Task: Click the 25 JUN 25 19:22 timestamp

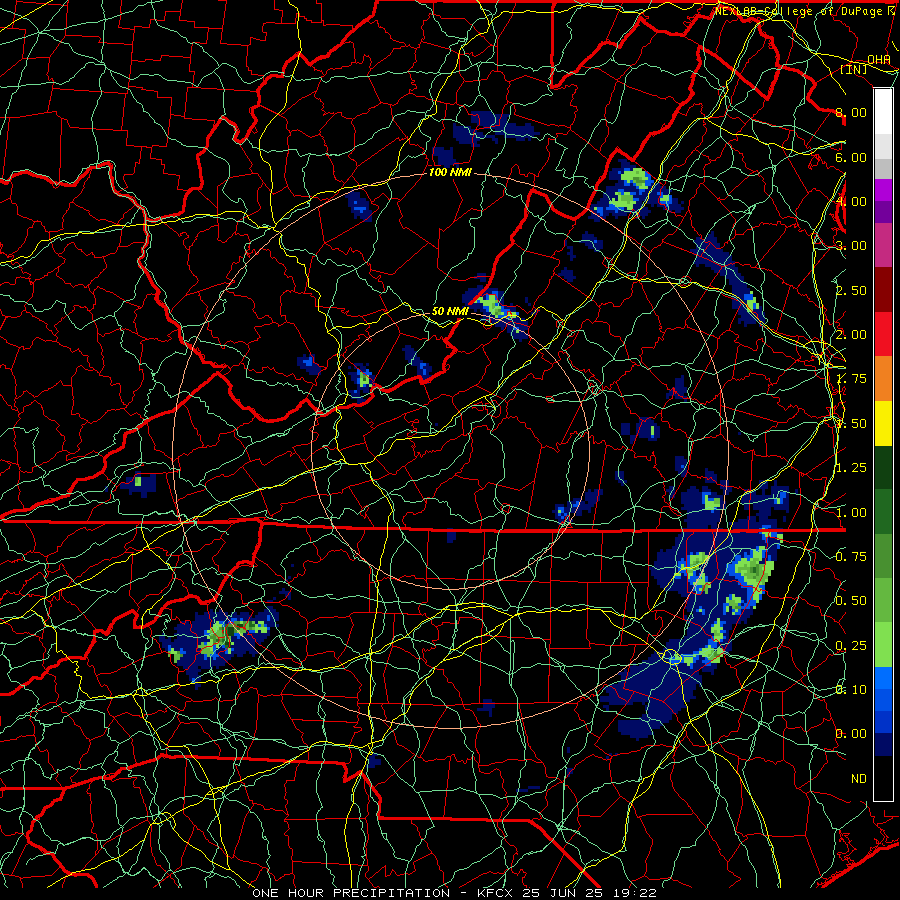Action: coord(591,893)
